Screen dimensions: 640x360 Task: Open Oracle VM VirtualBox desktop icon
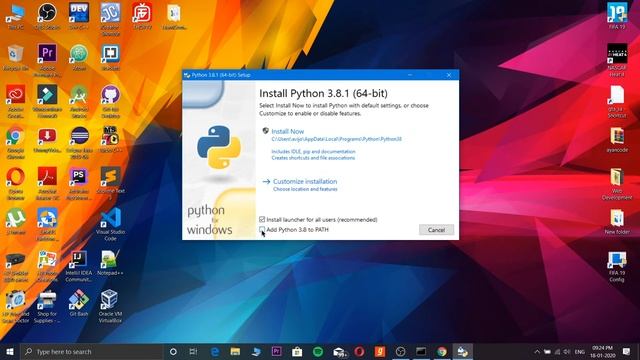[110, 306]
